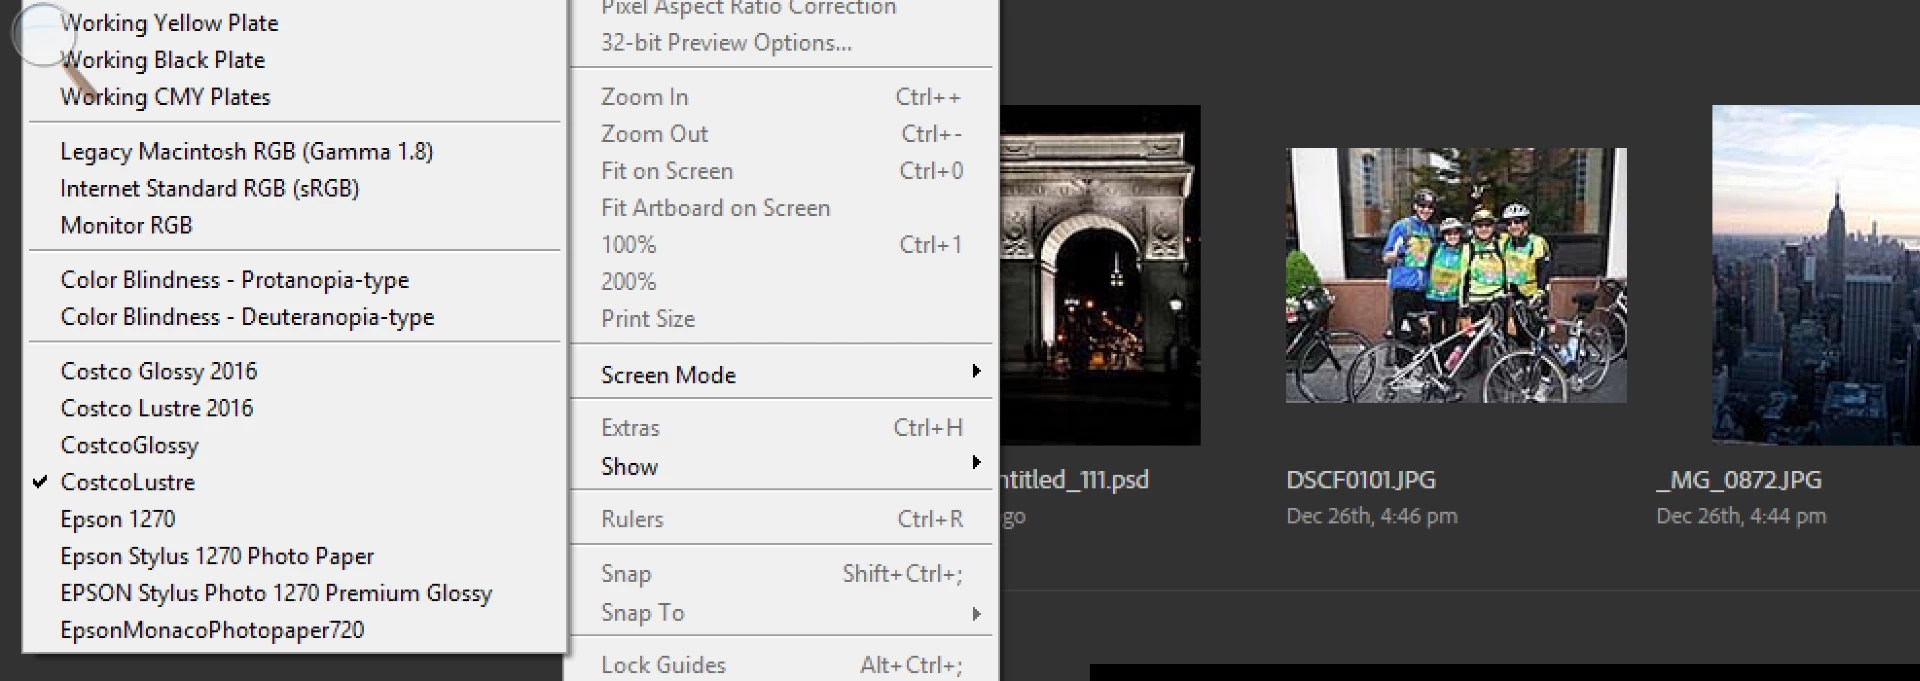
Task: Toggle Extras in View menu
Action: tap(782, 428)
